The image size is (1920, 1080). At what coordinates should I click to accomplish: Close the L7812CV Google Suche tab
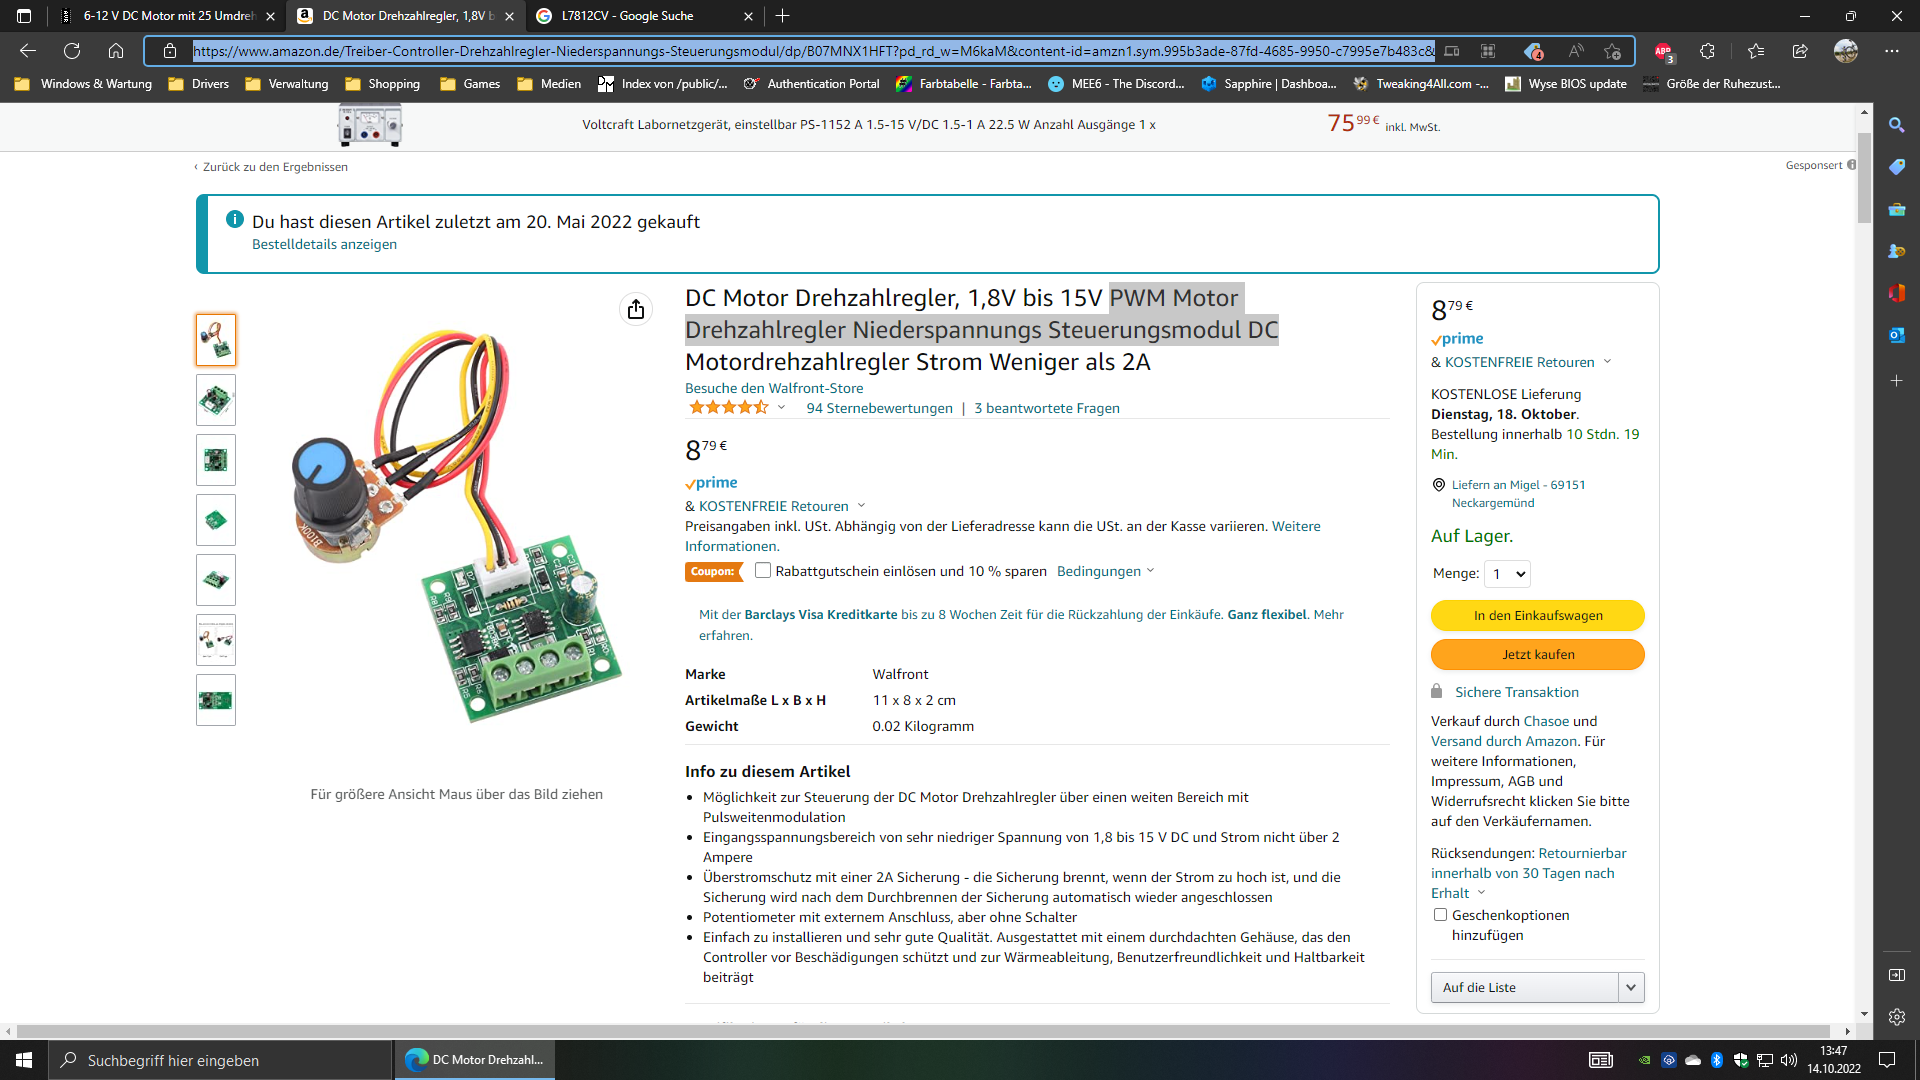click(748, 16)
